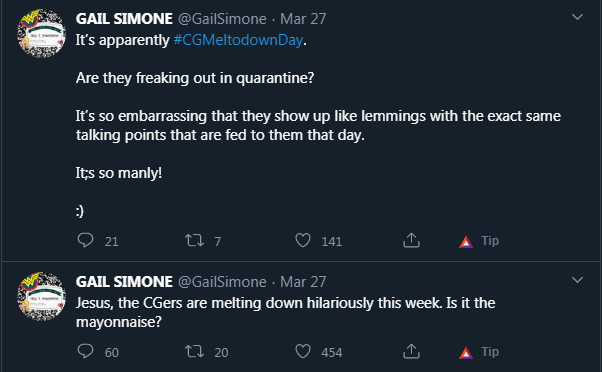Retweet the tweet with 20 retweets
Image resolution: width=602 pixels, height=372 pixels.
194,352
